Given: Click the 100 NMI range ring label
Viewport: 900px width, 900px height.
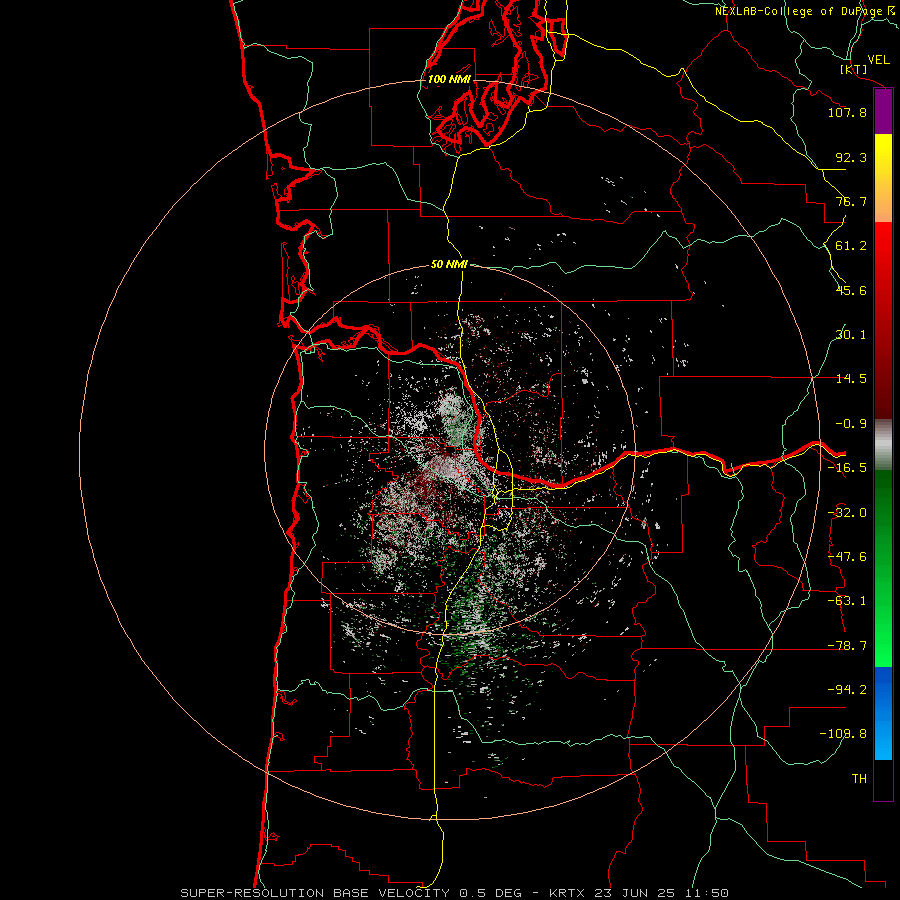Looking at the screenshot, I should coord(449,79).
